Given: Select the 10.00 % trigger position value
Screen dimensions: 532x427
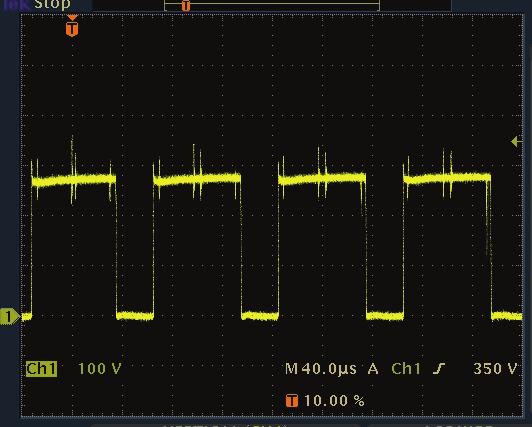Looking at the screenshot, I should click(334, 401).
